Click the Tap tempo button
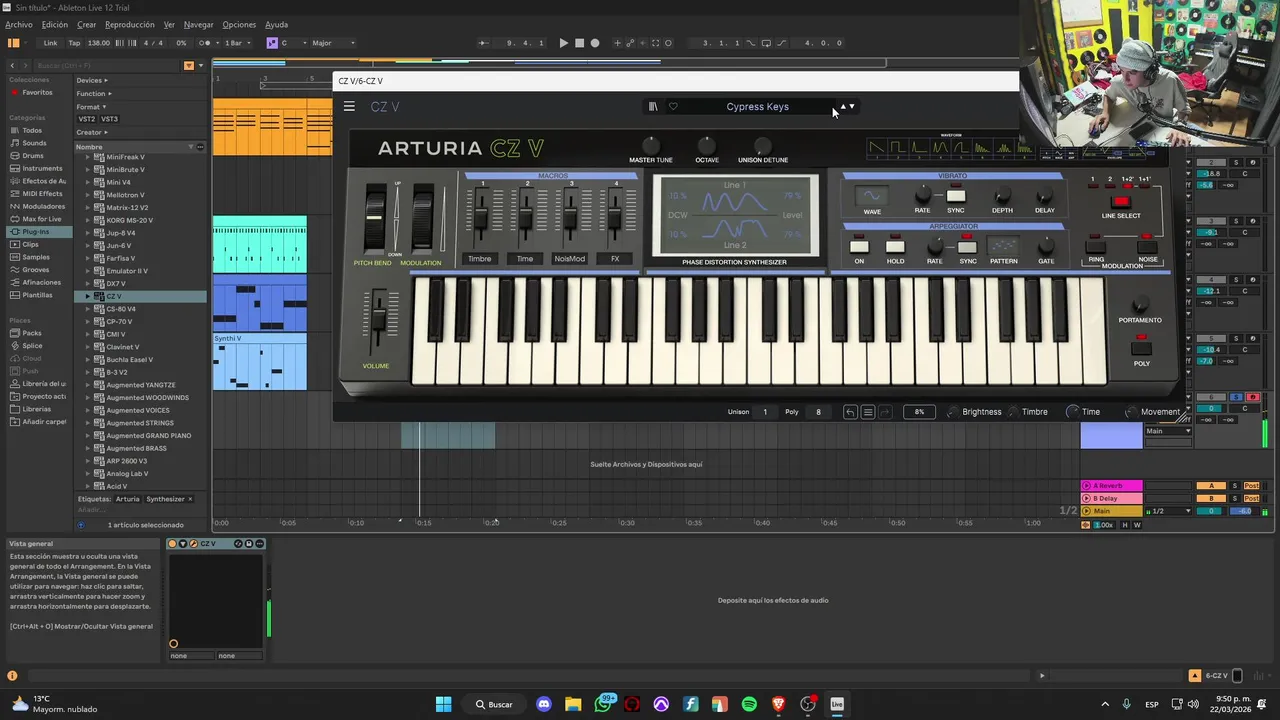1280x720 pixels. pyautogui.click(x=75, y=43)
